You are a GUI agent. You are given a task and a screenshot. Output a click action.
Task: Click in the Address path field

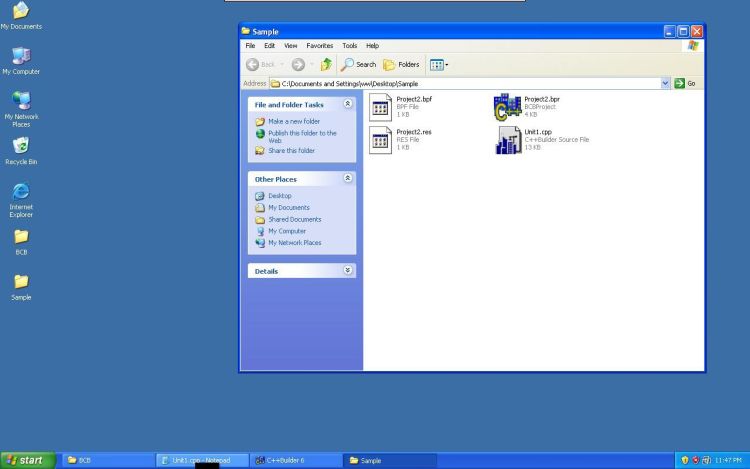click(x=465, y=83)
